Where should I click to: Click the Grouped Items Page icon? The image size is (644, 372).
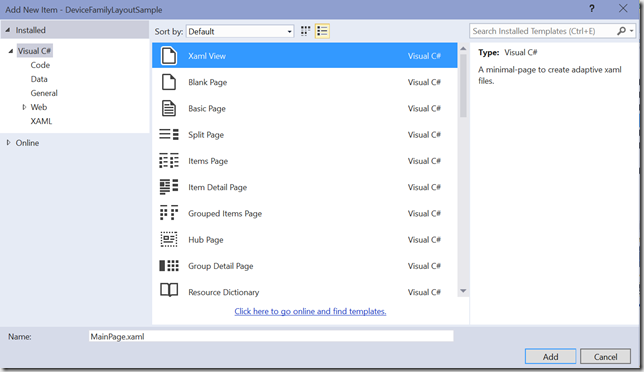pyautogui.click(x=169, y=213)
